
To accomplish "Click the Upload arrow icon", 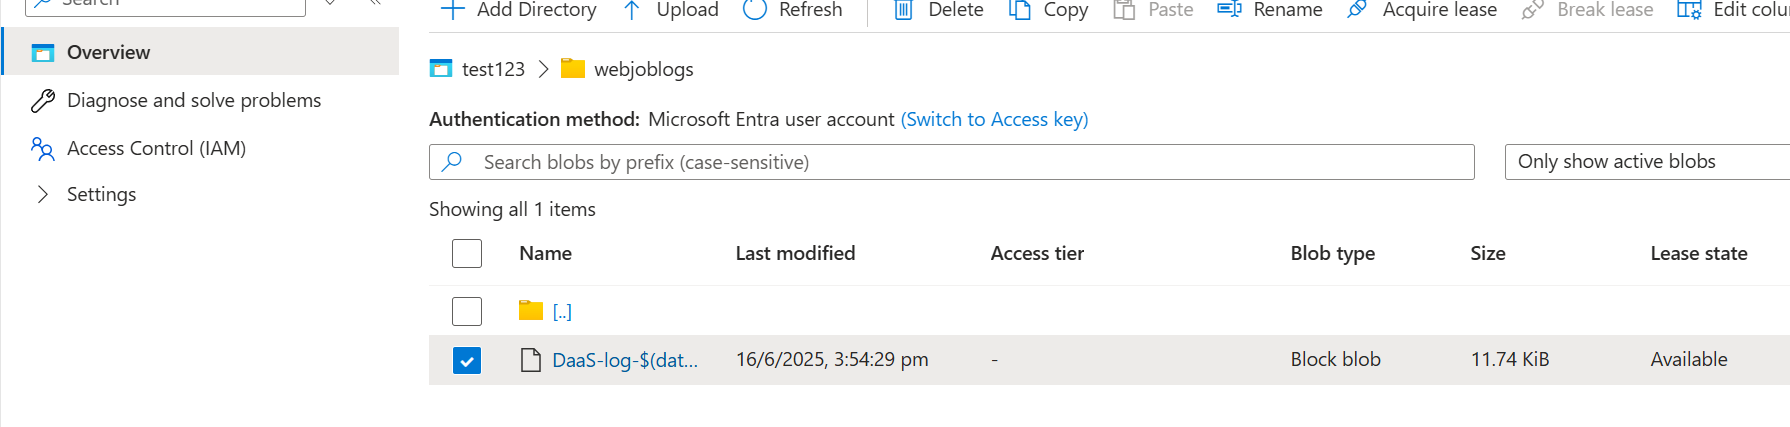I will pyautogui.click(x=631, y=10).
